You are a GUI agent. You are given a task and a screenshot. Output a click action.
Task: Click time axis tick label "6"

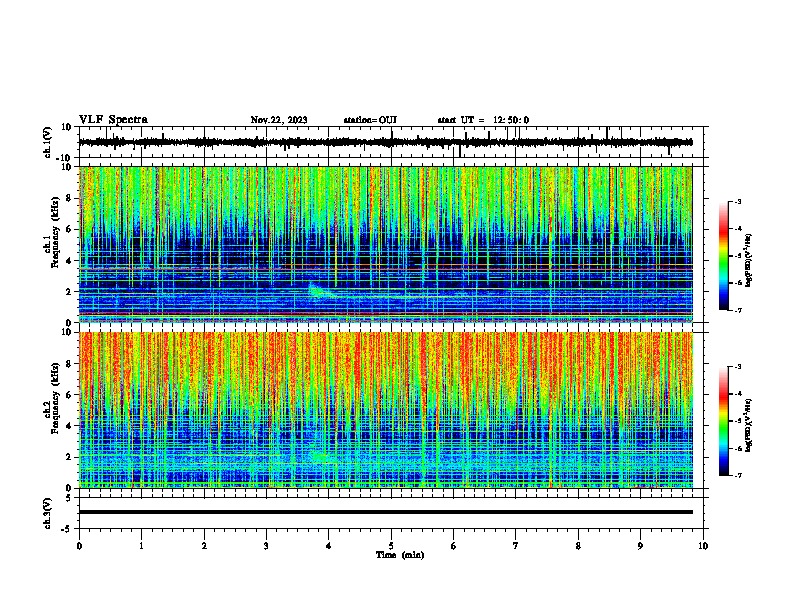tap(454, 546)
